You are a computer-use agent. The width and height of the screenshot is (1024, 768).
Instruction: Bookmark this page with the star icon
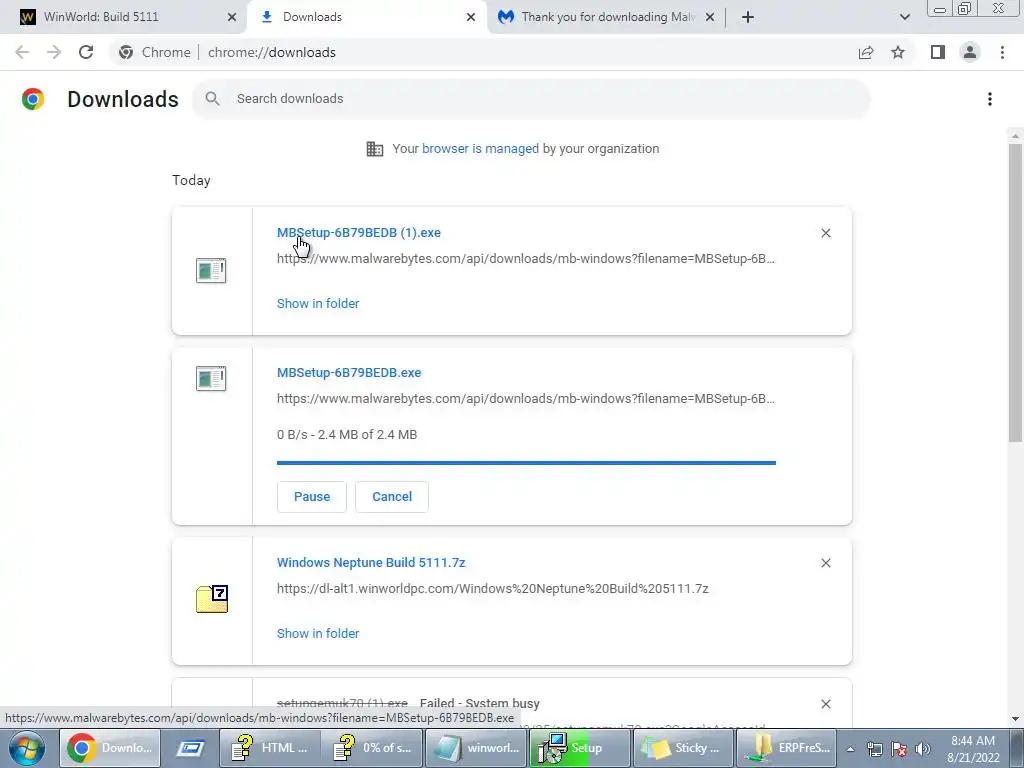point(898,52)
